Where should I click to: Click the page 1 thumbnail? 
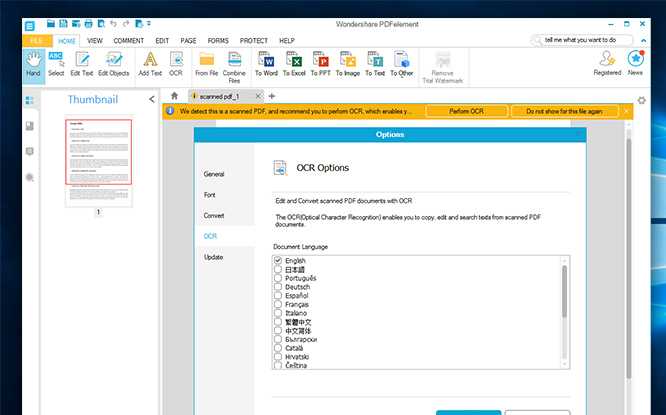97,152
